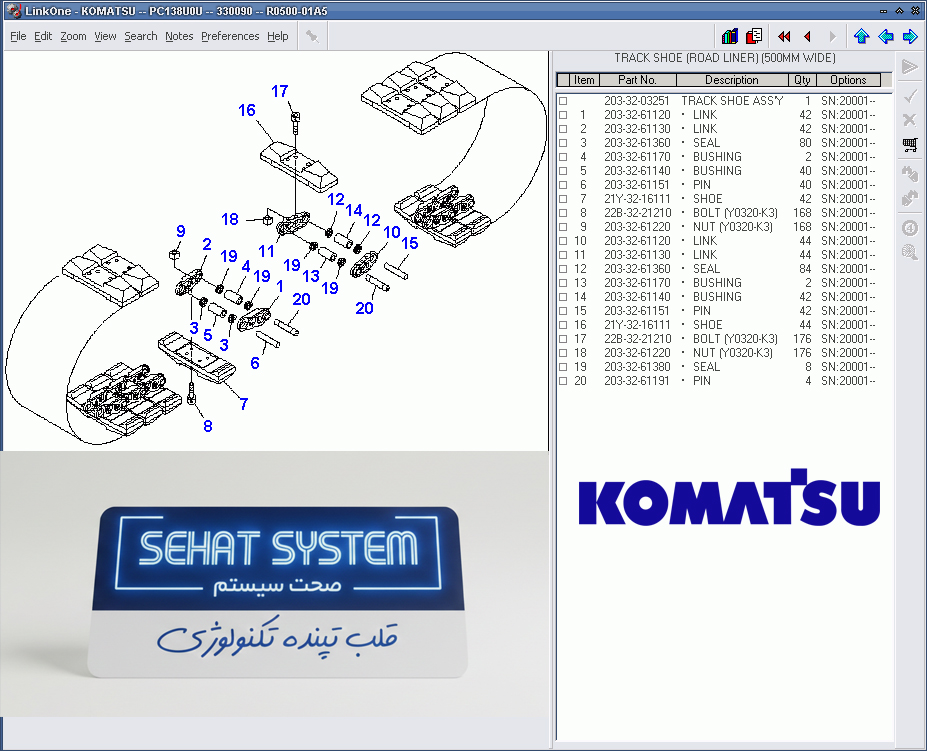The height and width of the screenshot is (751, 927).
Task: Go to previous page with the single red arrow
Action: tap(808, 37)
